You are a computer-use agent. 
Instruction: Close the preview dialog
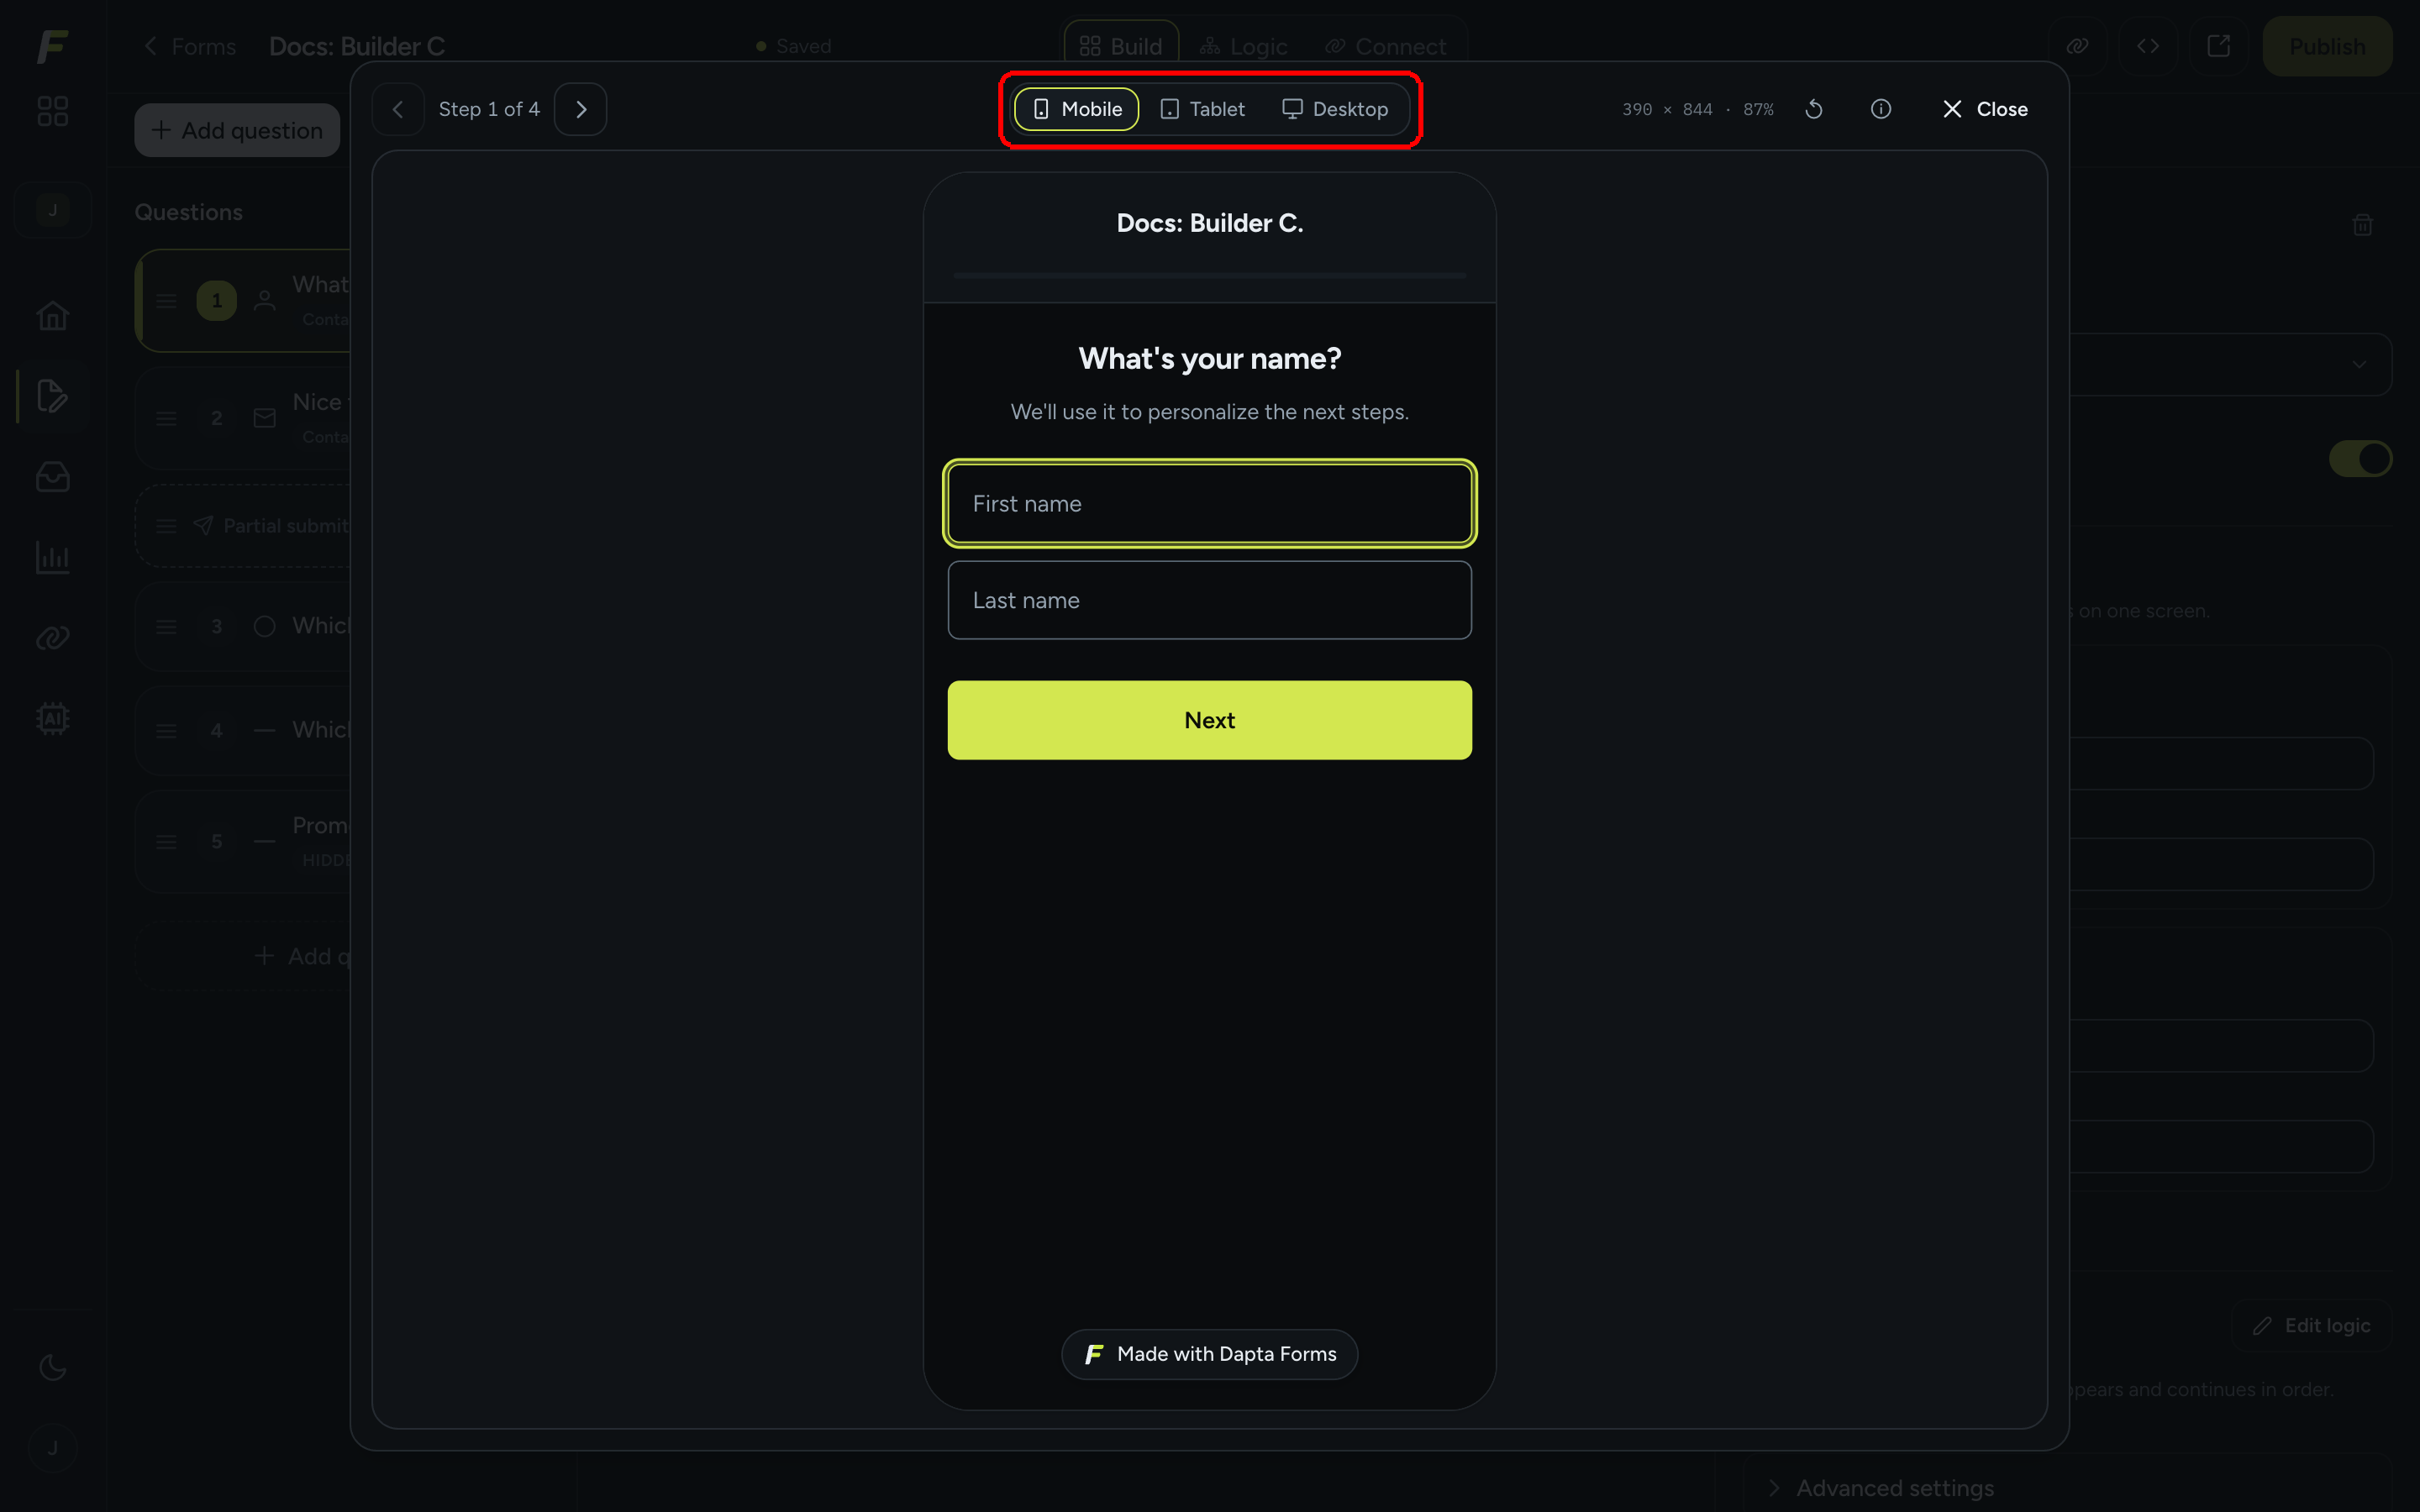pos(1985,109)
